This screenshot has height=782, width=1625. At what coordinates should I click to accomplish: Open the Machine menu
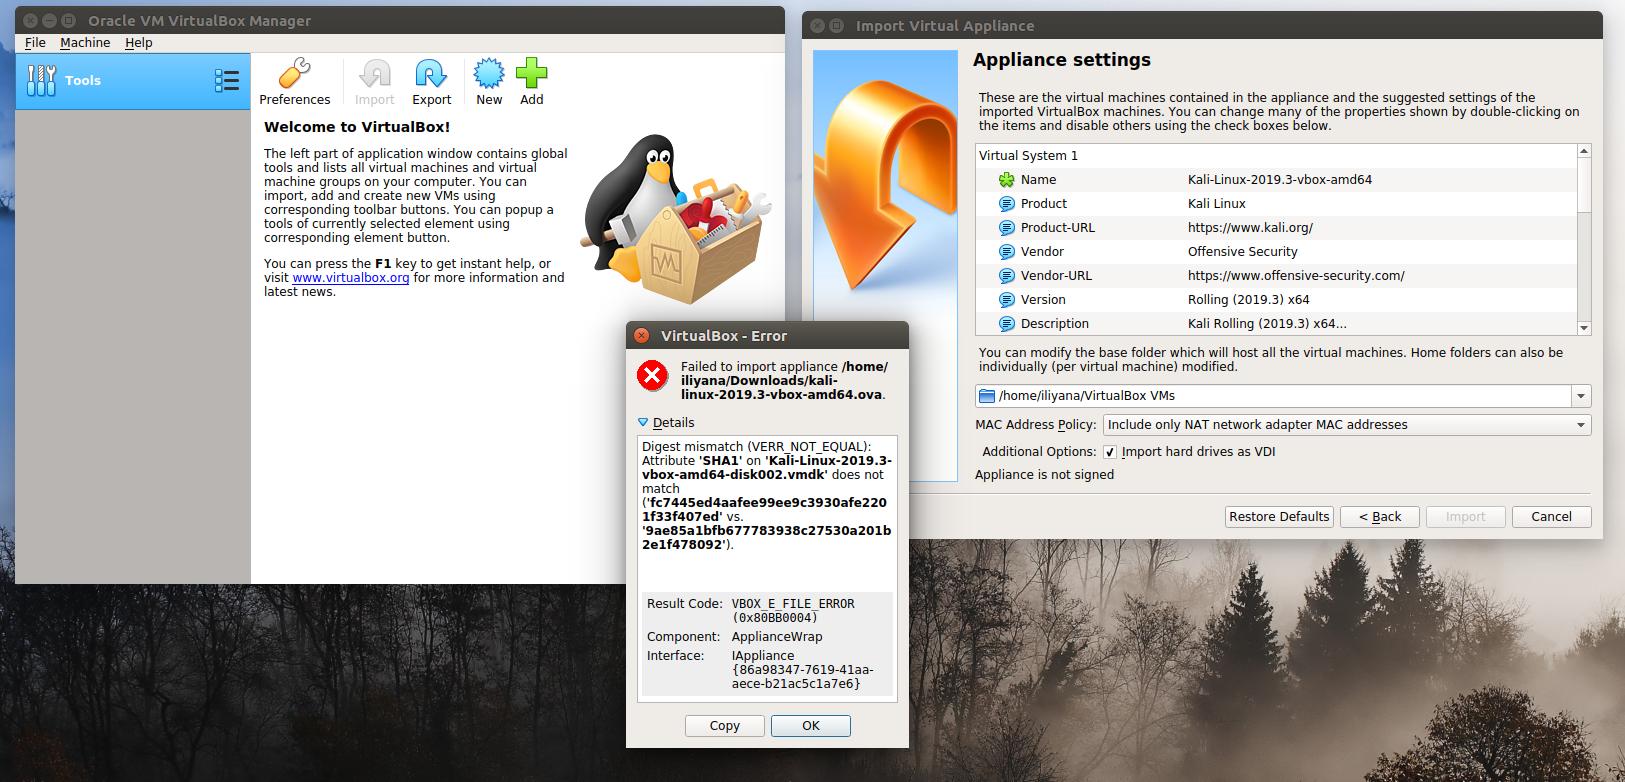coord(85,43)
